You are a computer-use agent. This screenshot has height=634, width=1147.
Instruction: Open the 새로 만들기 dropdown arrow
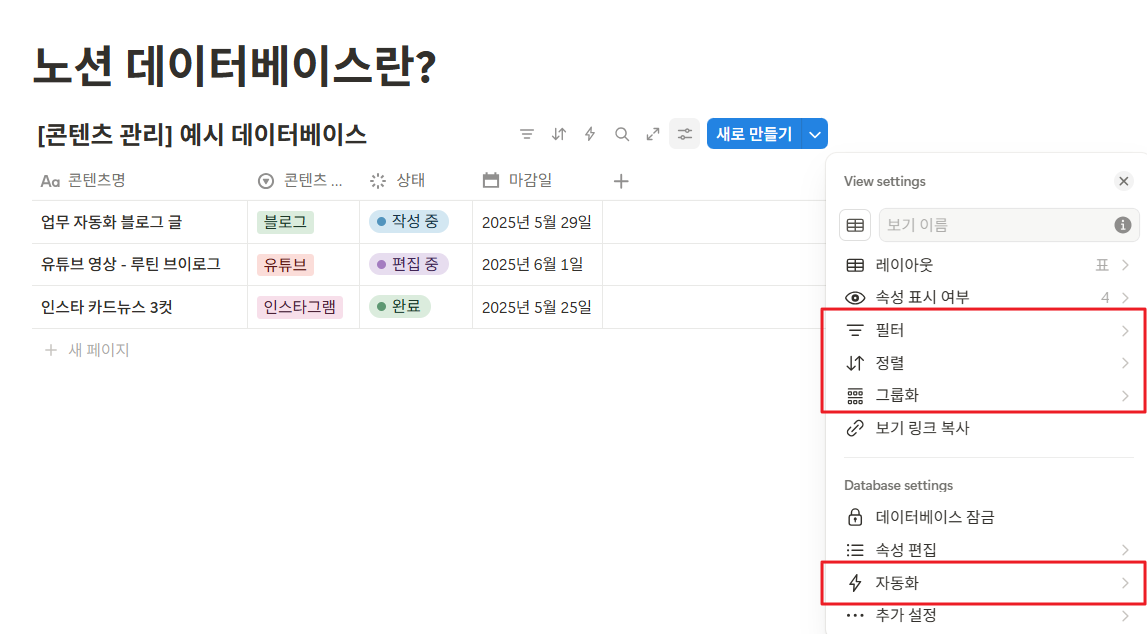coord(814,133)
